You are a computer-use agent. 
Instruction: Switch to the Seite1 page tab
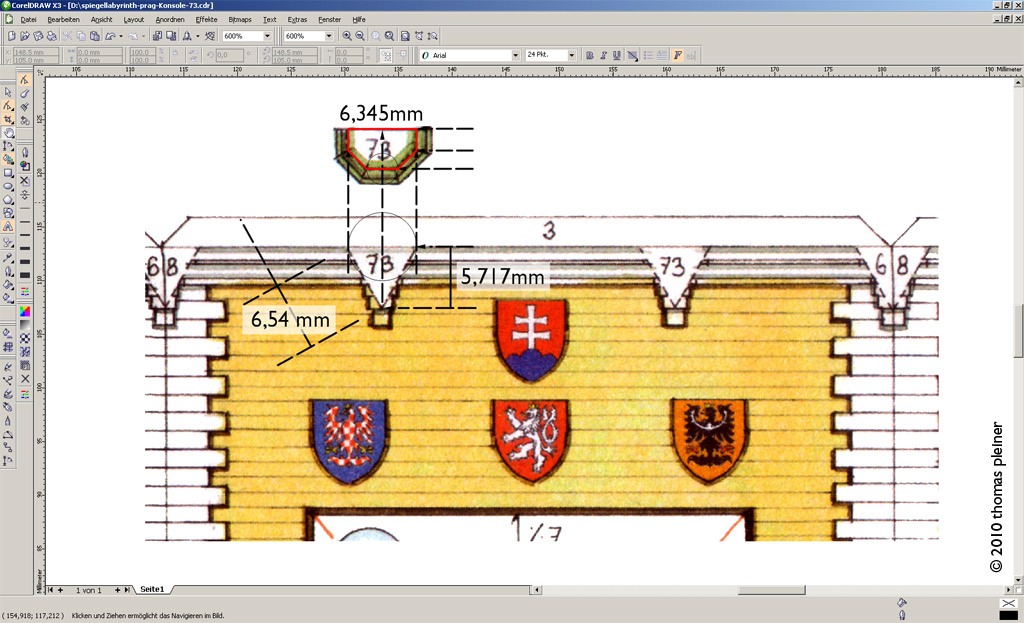152,590
